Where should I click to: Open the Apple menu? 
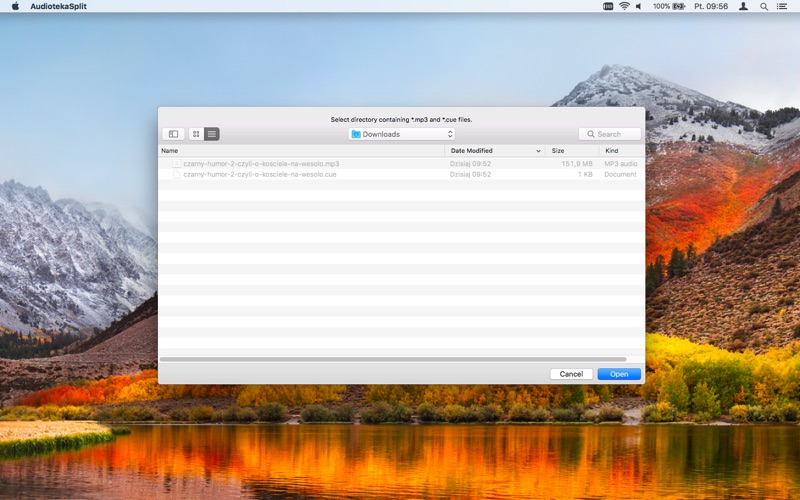15,6
